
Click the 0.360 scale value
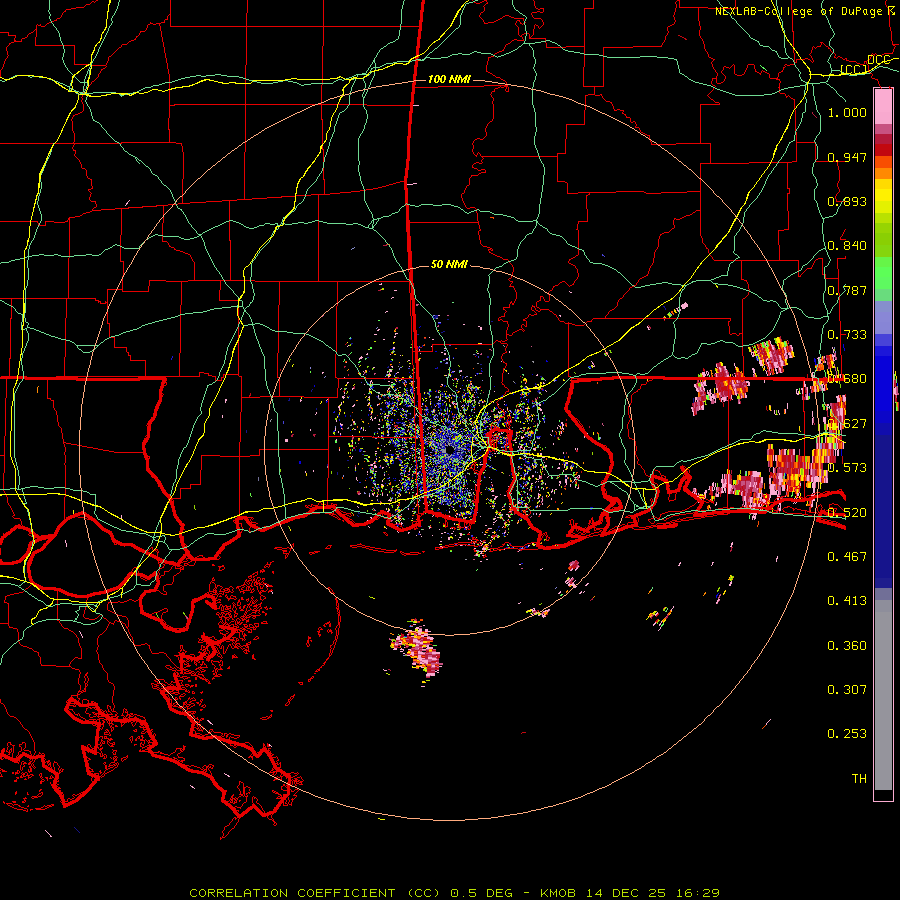coord(847,646)
